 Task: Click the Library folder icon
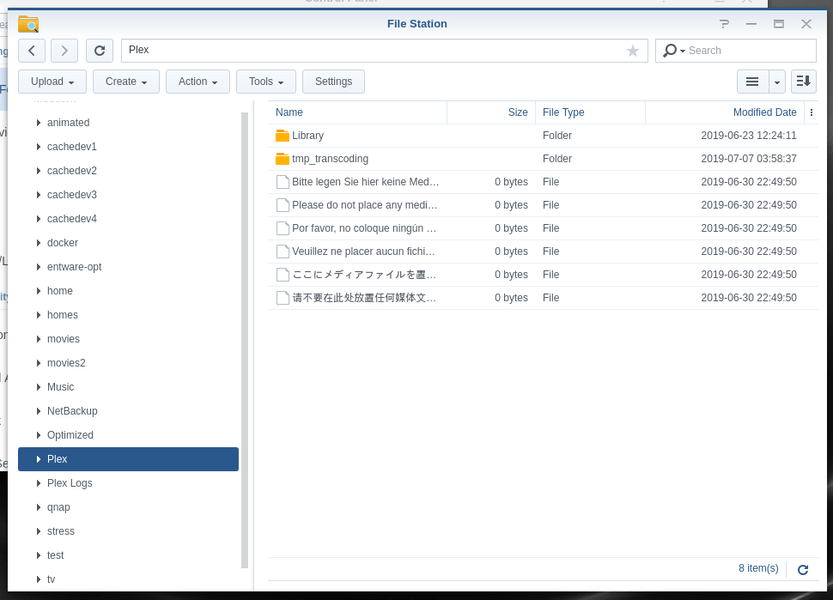[x=282, y=136]
